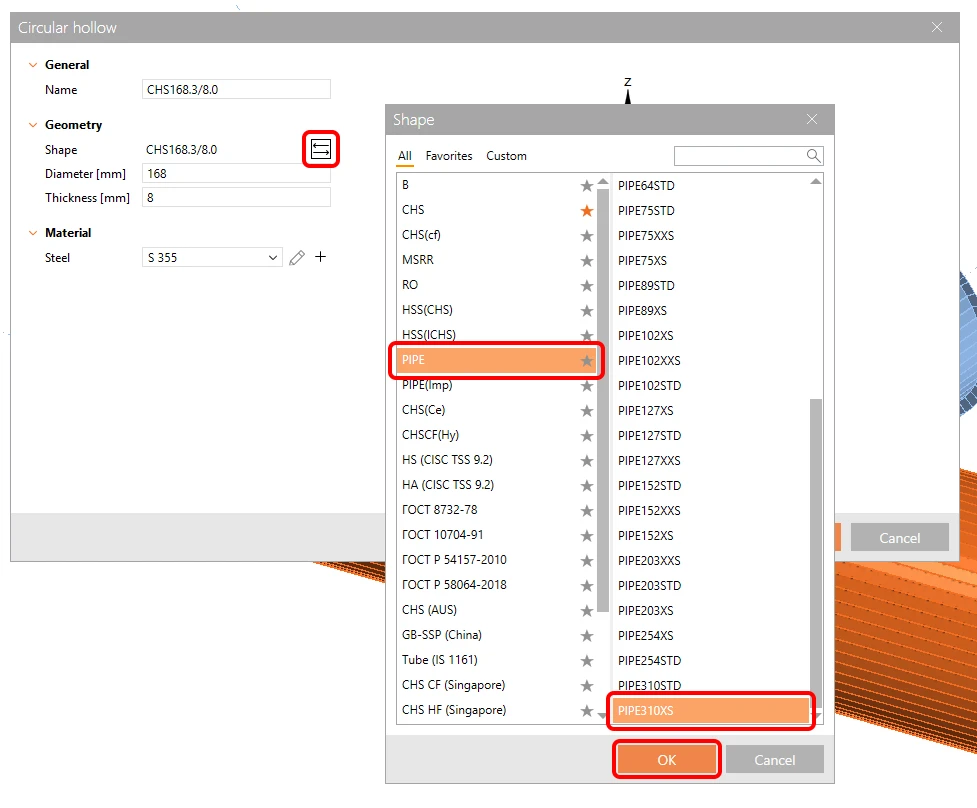Toggle favorite star for CHS row

tap(586, 211)
